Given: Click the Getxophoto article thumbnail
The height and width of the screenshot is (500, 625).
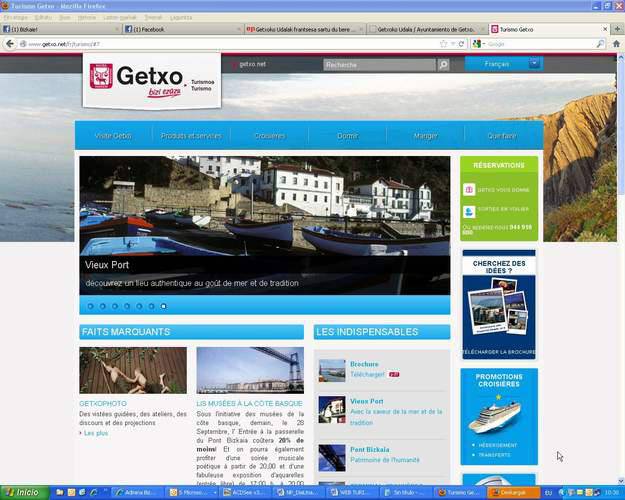Looking at the screenshot, I should tap(133, 370).
